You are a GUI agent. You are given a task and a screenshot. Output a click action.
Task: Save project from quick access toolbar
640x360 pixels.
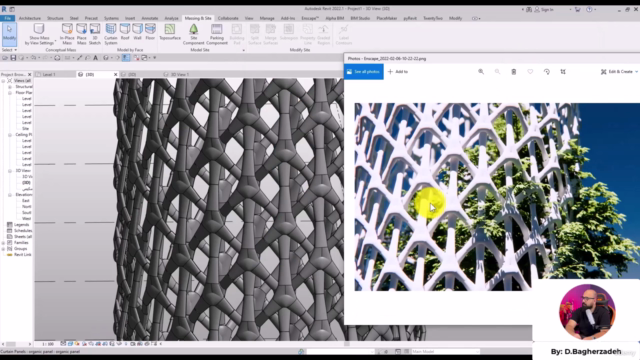(x=13, y=58)
